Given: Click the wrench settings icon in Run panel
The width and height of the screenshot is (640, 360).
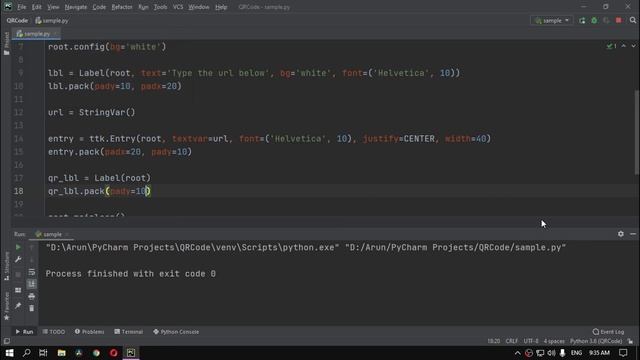Looking at the screenshot, I should [x=18, y=260].
